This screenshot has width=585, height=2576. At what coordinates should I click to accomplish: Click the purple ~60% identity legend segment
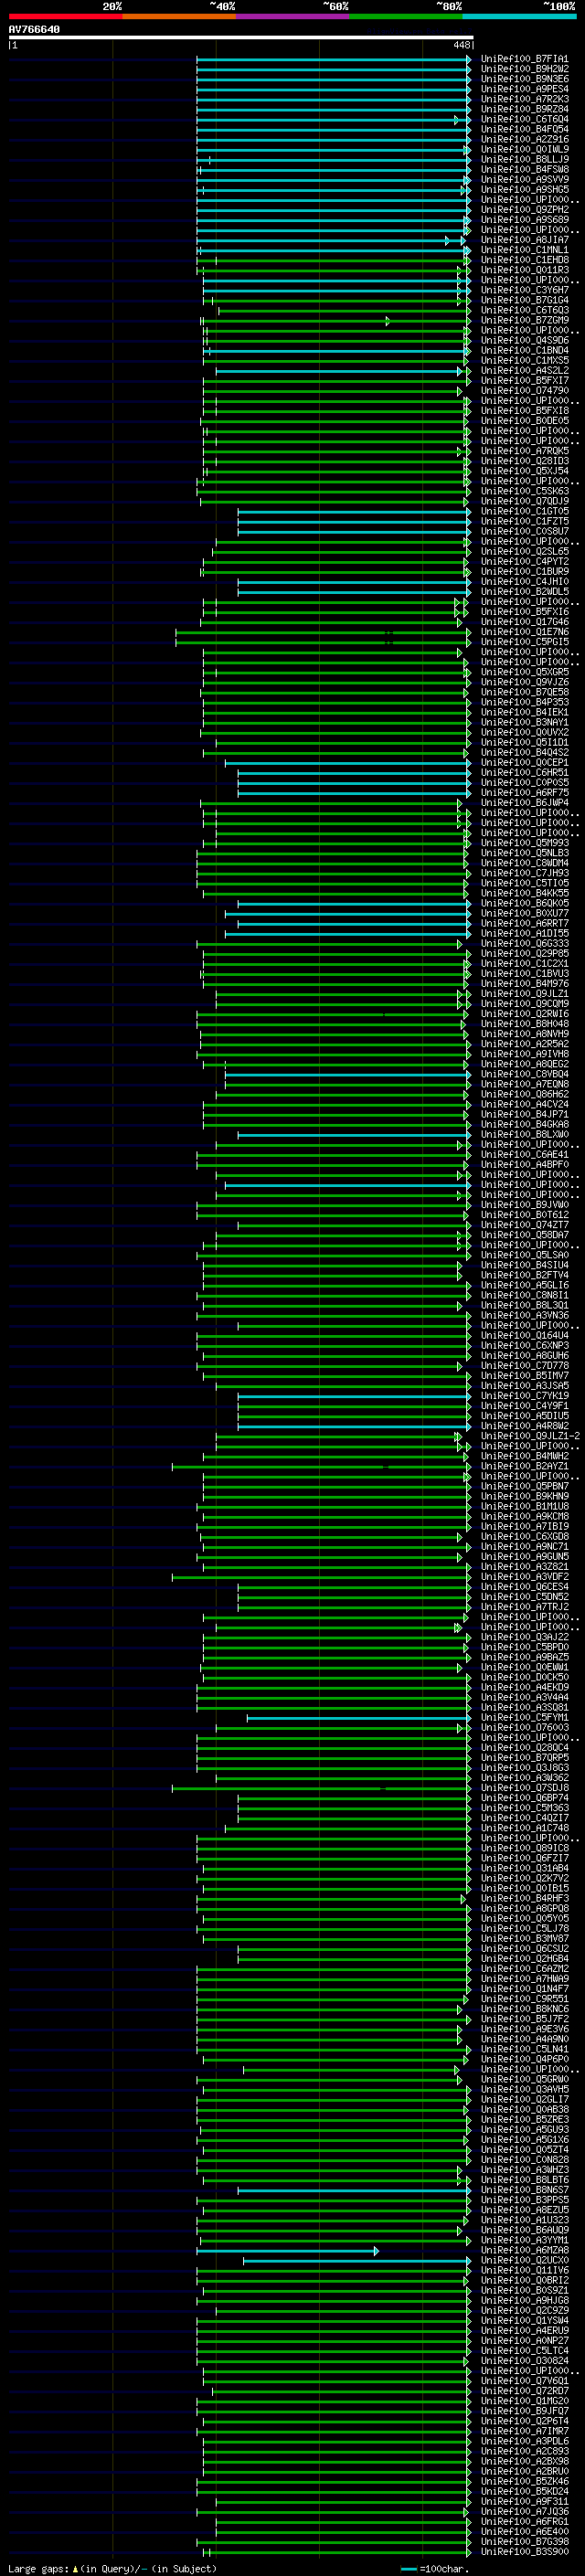coord(292,16)
